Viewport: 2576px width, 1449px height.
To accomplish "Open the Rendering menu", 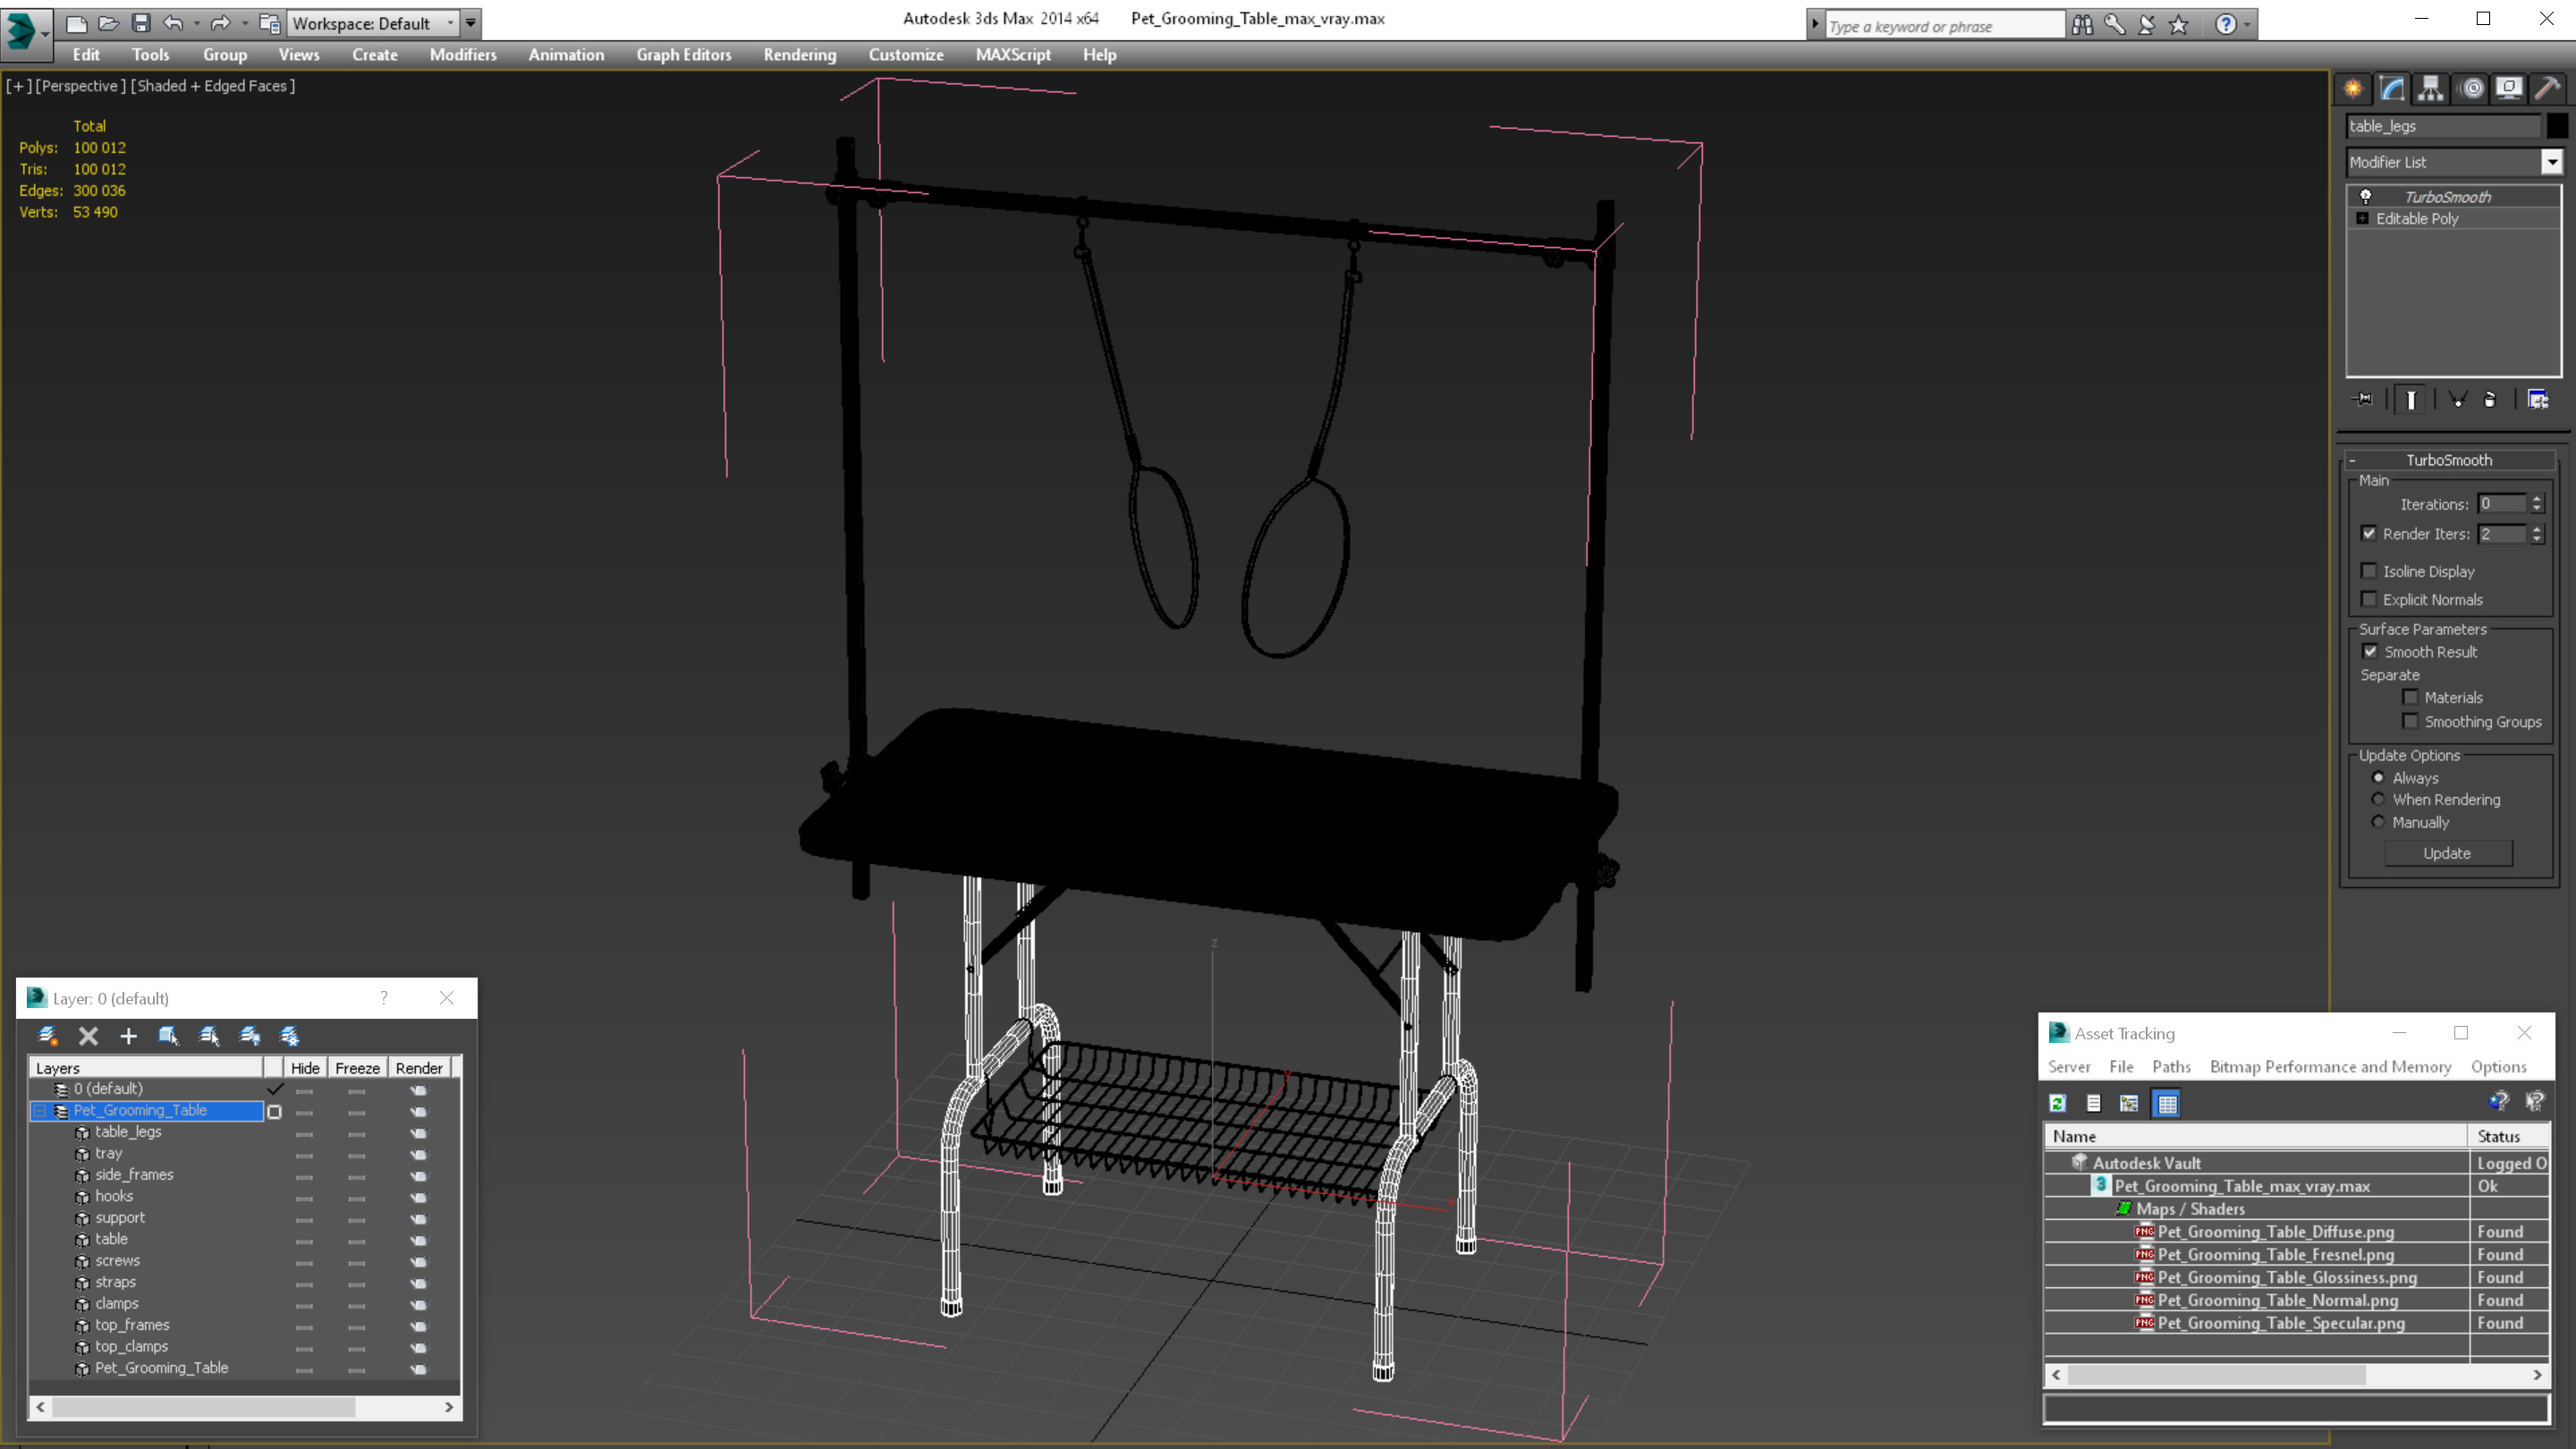I will click(799, 55).
